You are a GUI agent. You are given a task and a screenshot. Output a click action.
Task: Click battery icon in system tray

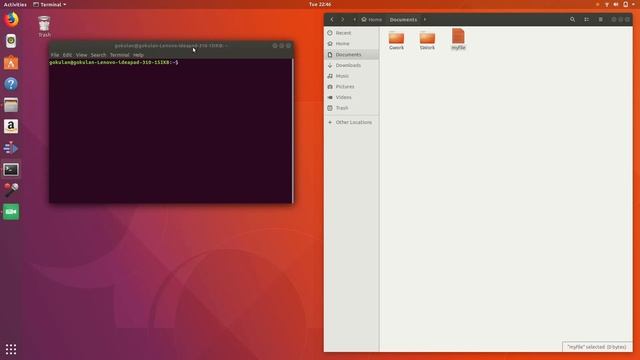(x=625, y=4)
